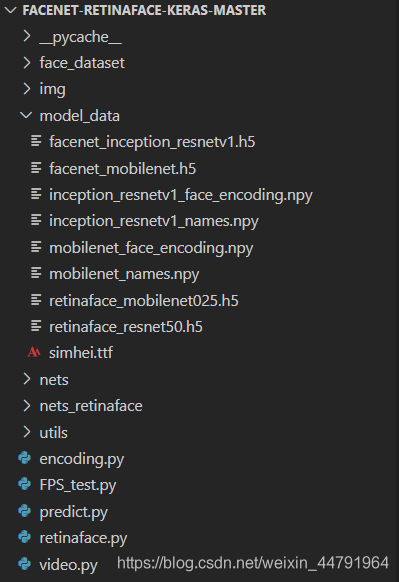Select the model_data folder name
This screenshot has height=582, width=399.
(80, 116)
